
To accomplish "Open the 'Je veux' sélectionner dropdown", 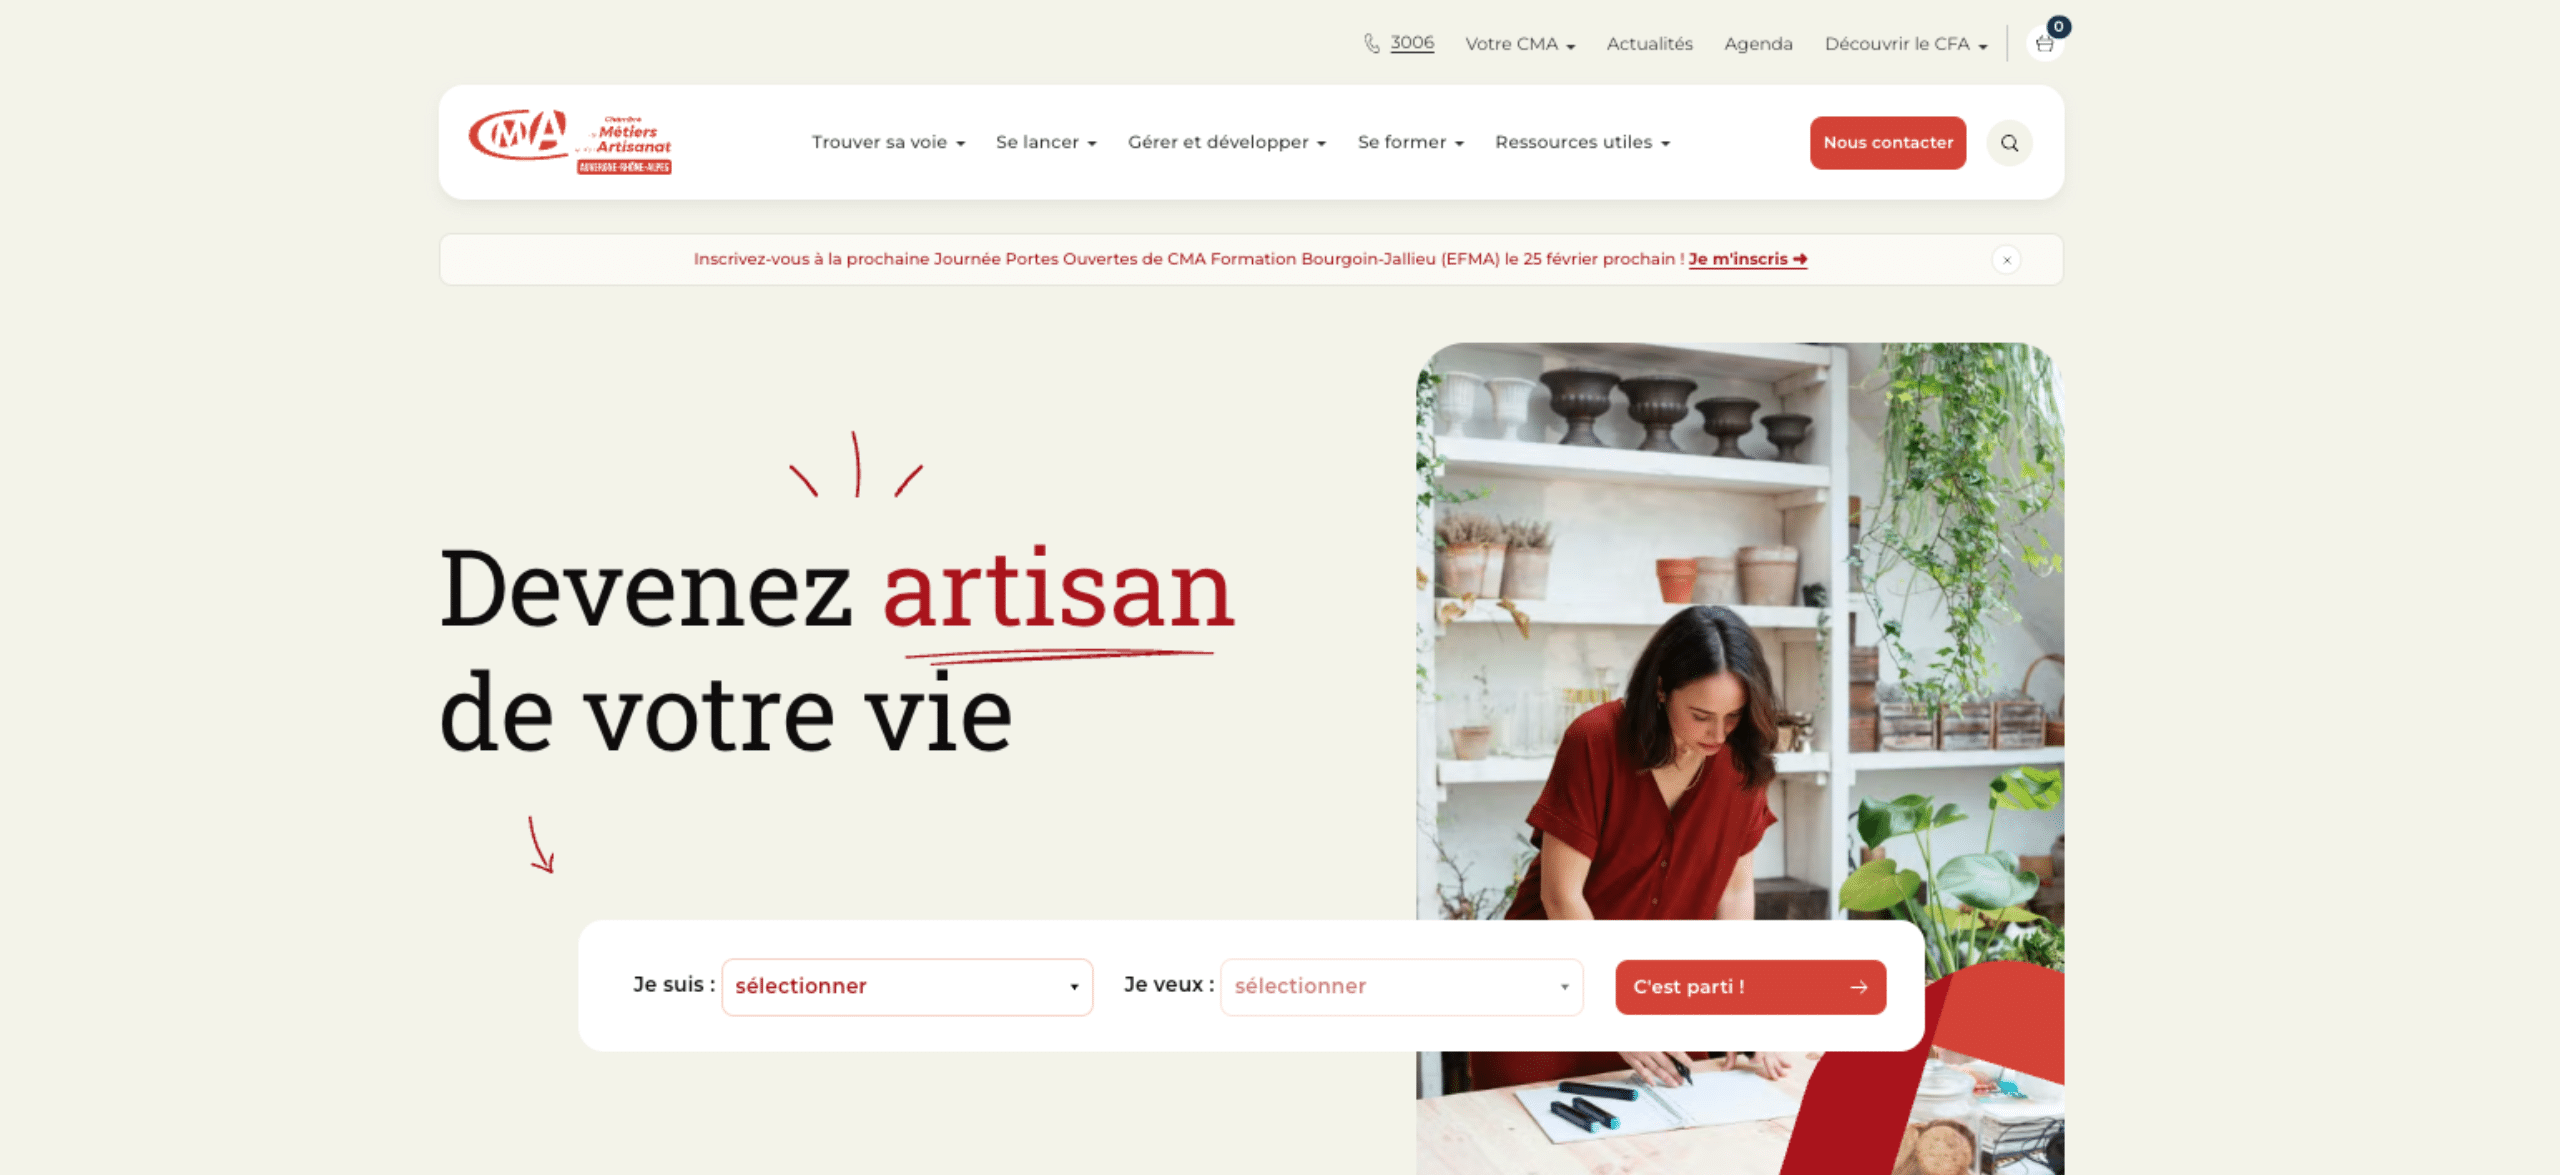I will tap(1401, 987).
